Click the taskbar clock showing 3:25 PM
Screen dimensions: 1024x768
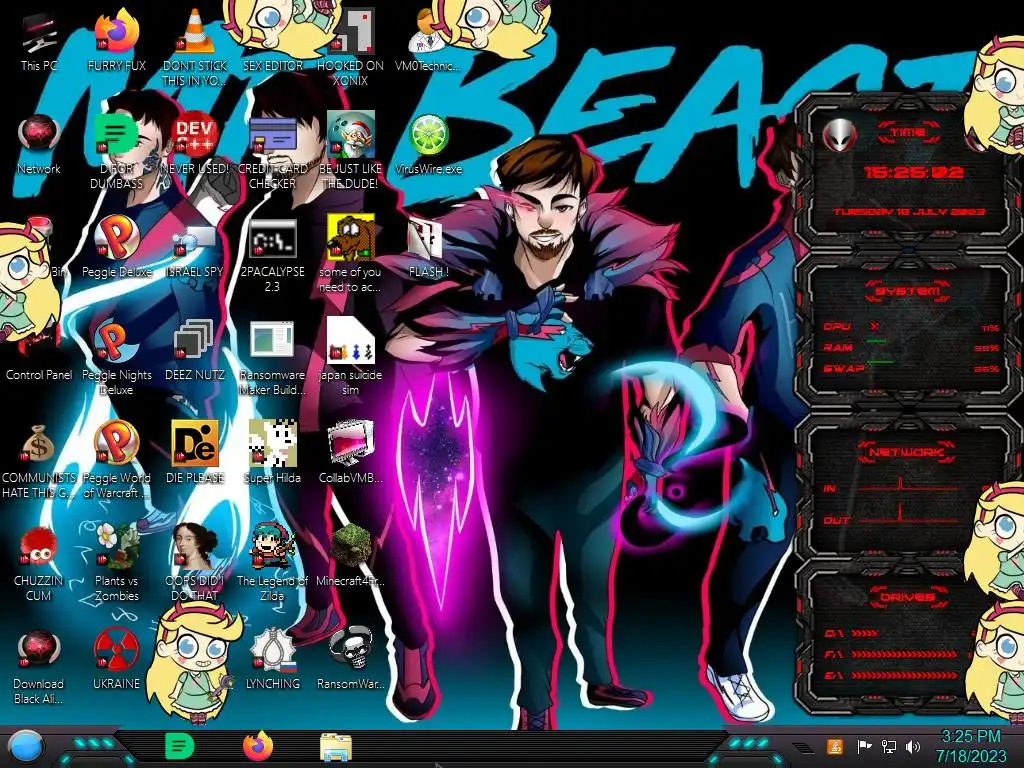click(x=970, y=746)
